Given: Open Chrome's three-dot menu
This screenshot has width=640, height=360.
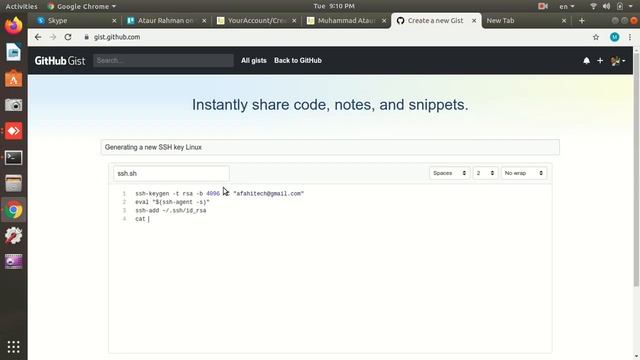Looking at the screenshot, I should (630, 37).
